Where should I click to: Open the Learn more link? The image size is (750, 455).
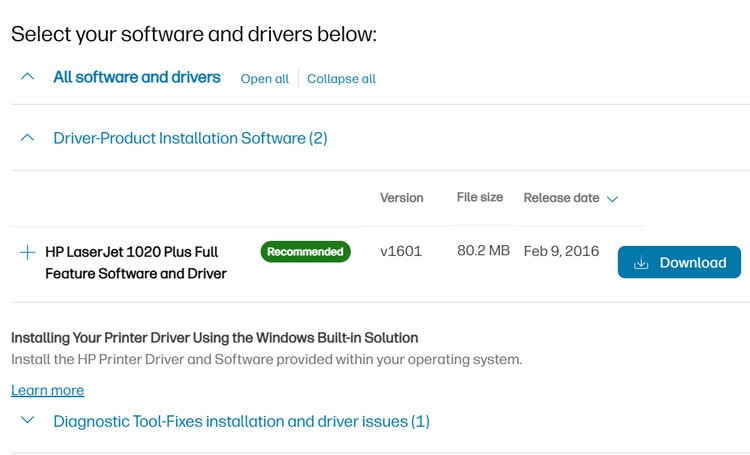pos(48,390)
